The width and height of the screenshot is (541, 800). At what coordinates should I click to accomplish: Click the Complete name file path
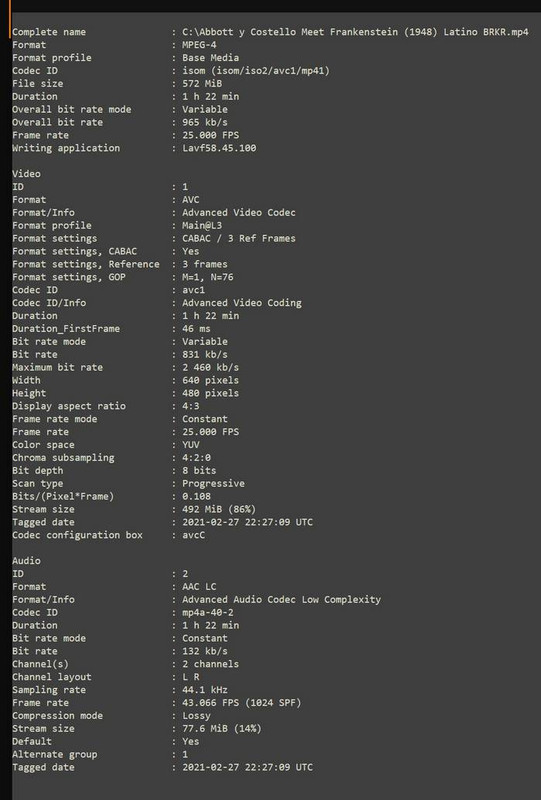[x=355, y=32]
